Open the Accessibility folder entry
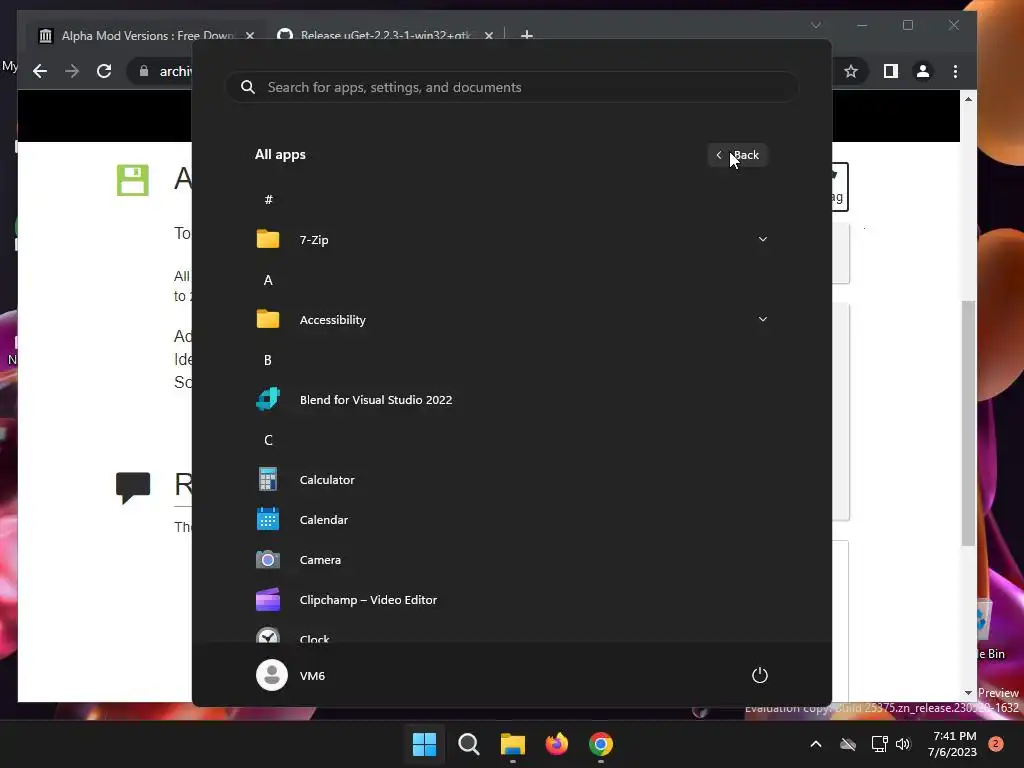 click(511, 319)
